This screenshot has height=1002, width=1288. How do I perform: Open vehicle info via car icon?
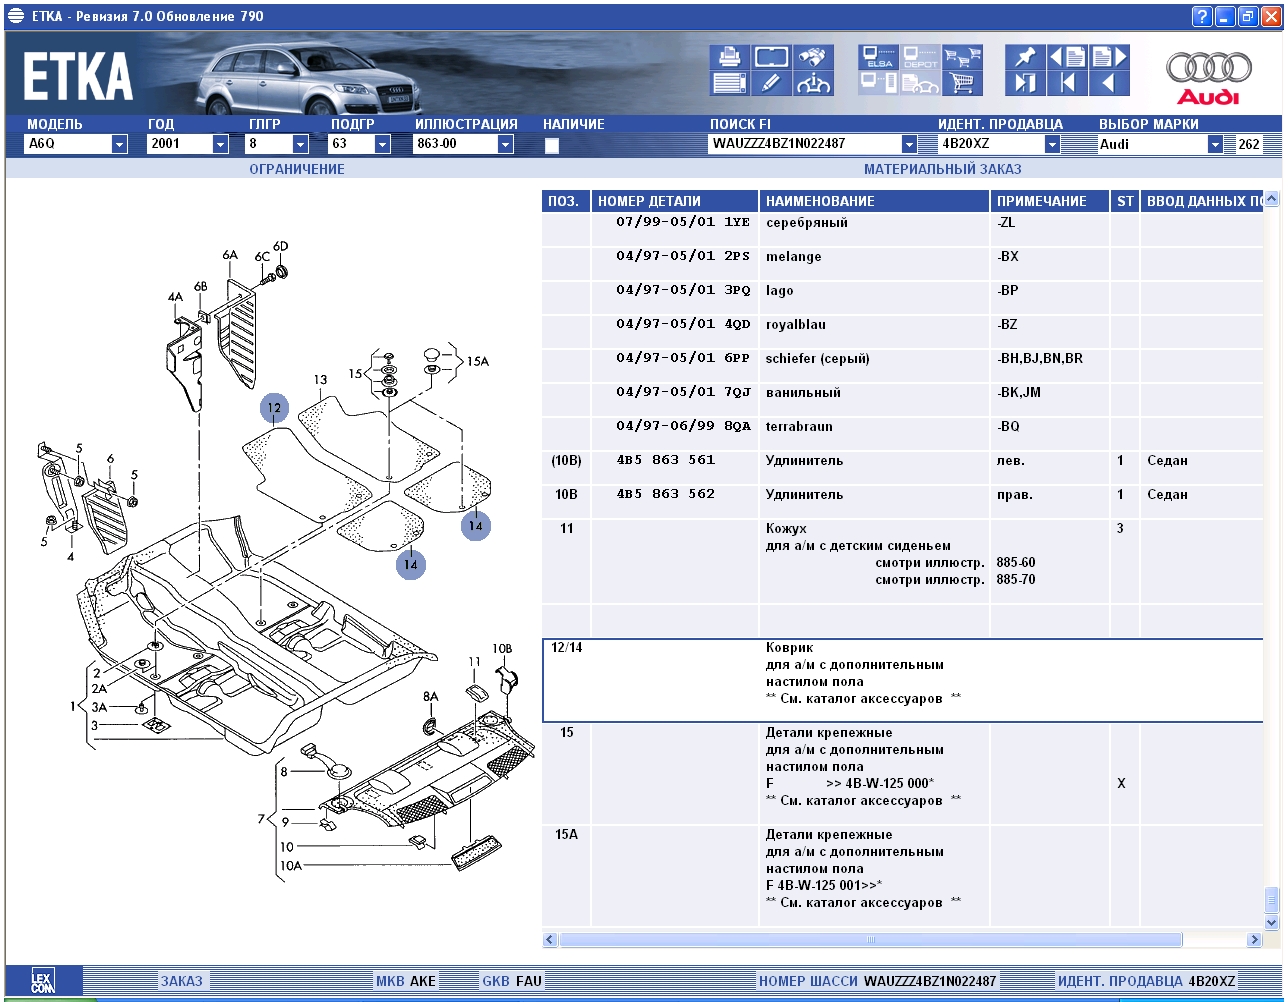814,84
